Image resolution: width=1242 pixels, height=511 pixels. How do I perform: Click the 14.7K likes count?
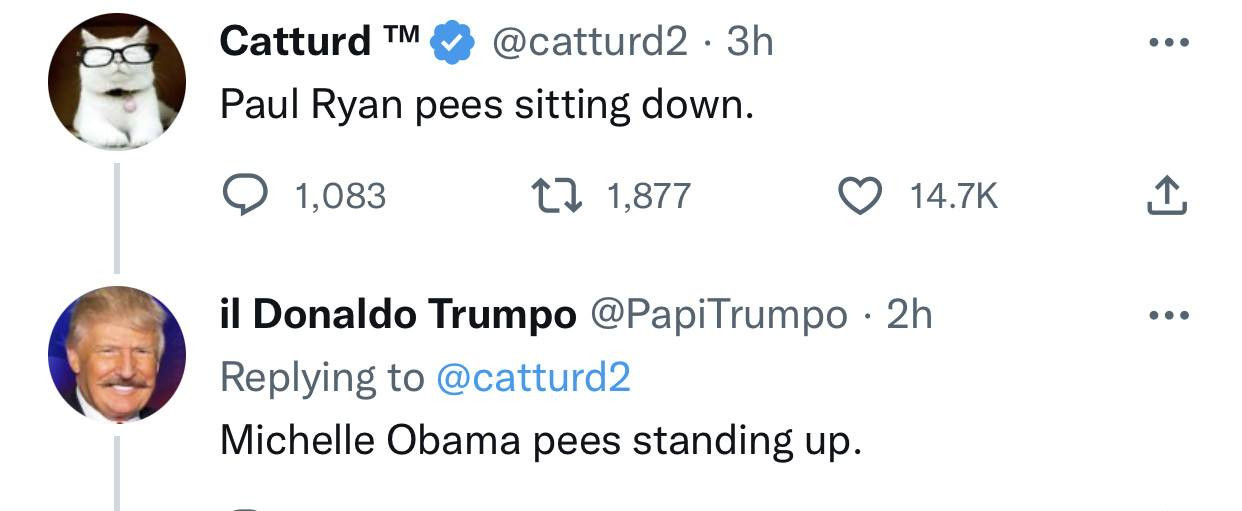pos(953,196)
